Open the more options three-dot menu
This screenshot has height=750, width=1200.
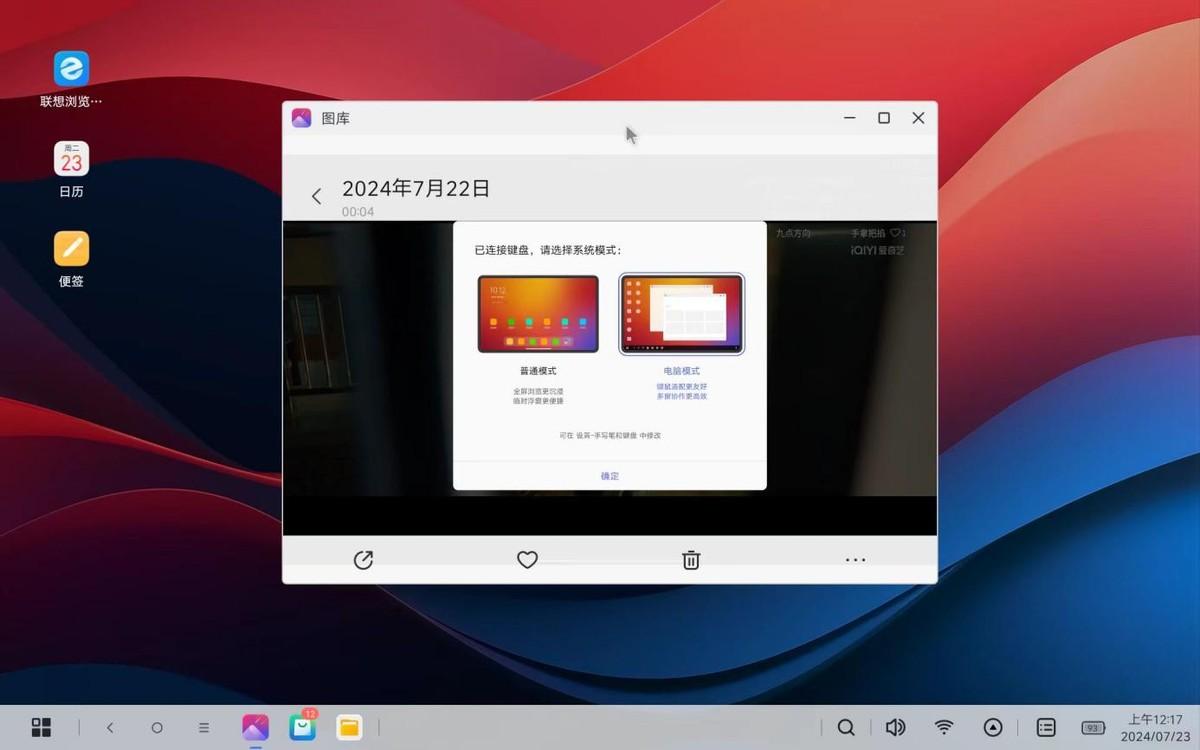[x=855, y=560]
